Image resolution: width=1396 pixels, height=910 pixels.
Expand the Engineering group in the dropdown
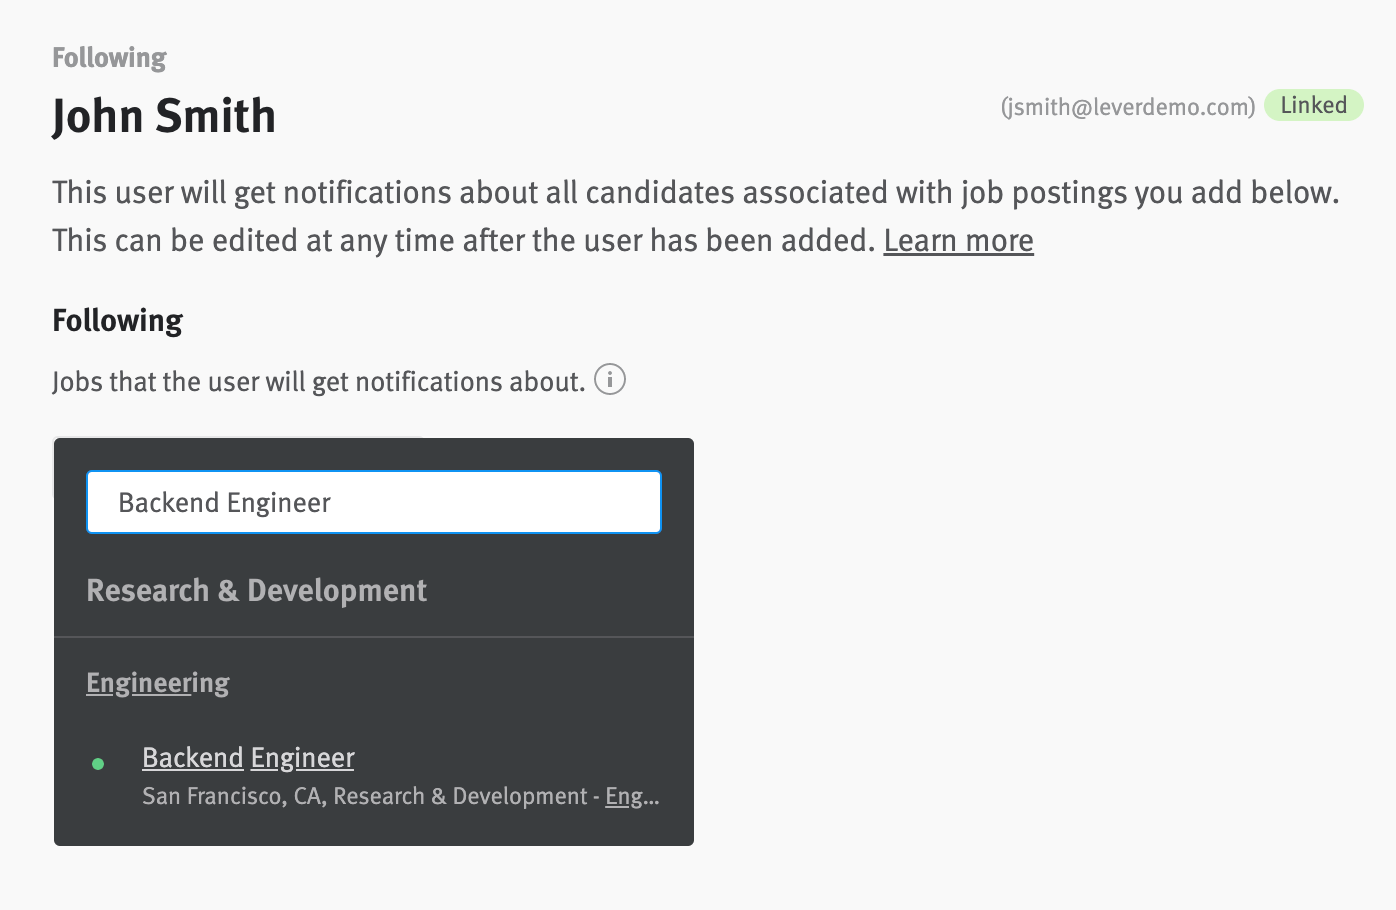click(x=157, y=682)
